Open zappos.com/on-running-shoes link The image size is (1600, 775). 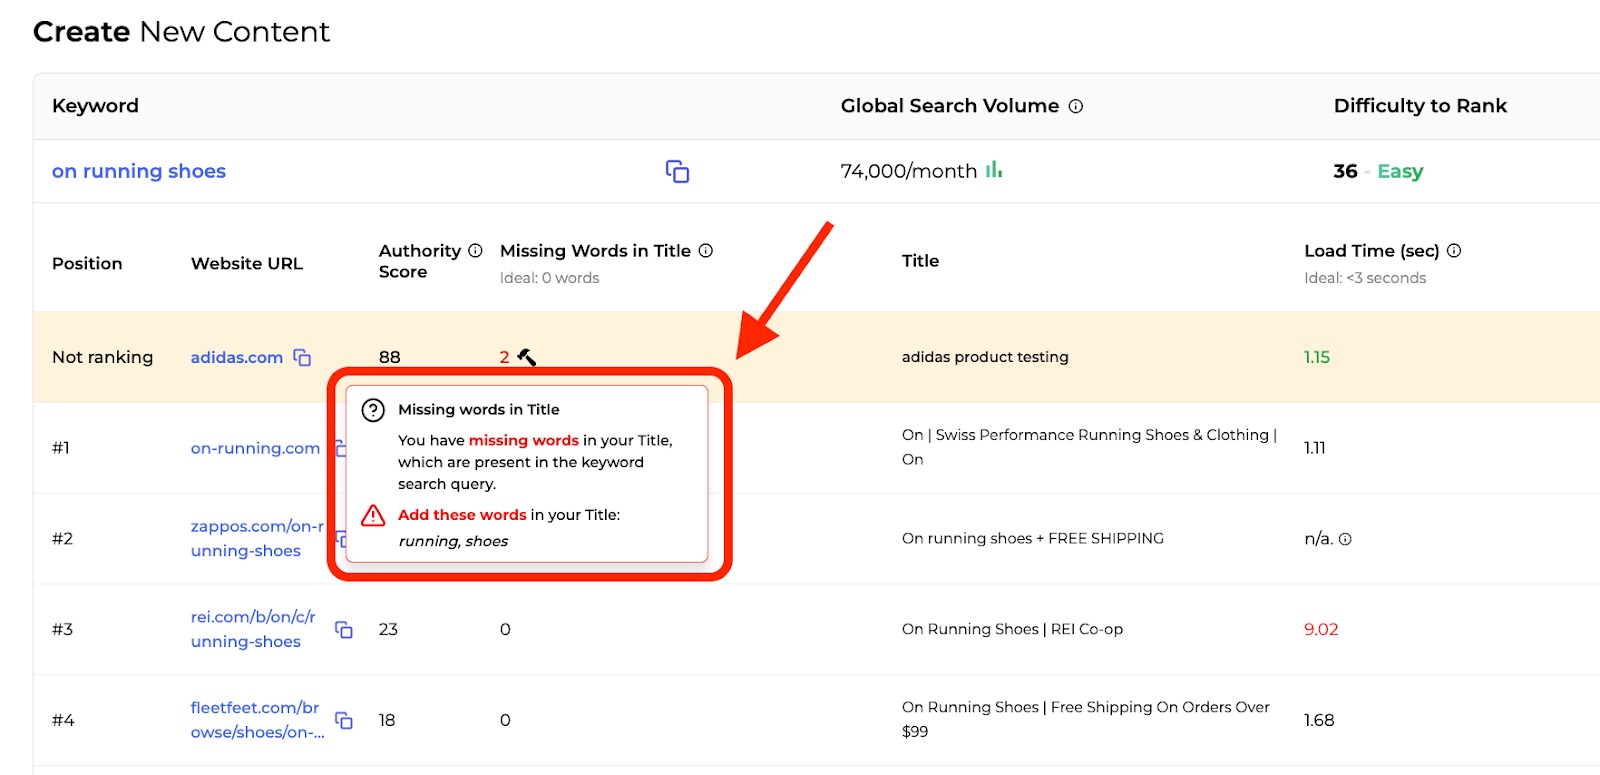[x=257, y=538]
